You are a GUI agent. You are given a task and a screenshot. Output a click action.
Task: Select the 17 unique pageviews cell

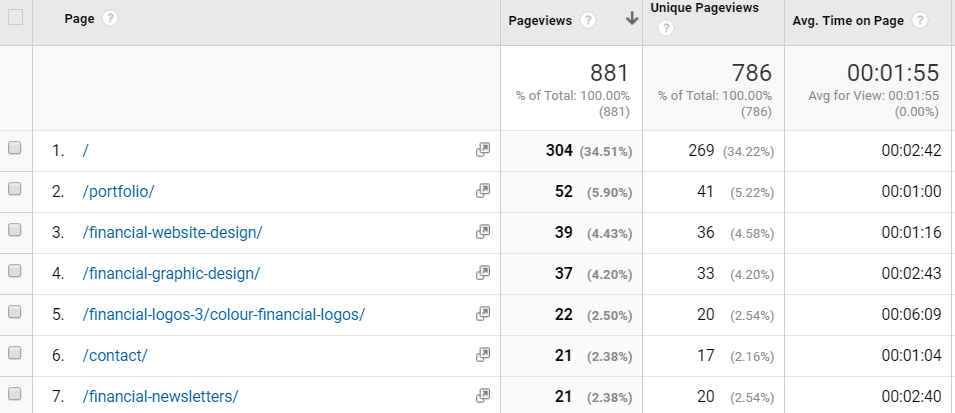coord(705,355)
